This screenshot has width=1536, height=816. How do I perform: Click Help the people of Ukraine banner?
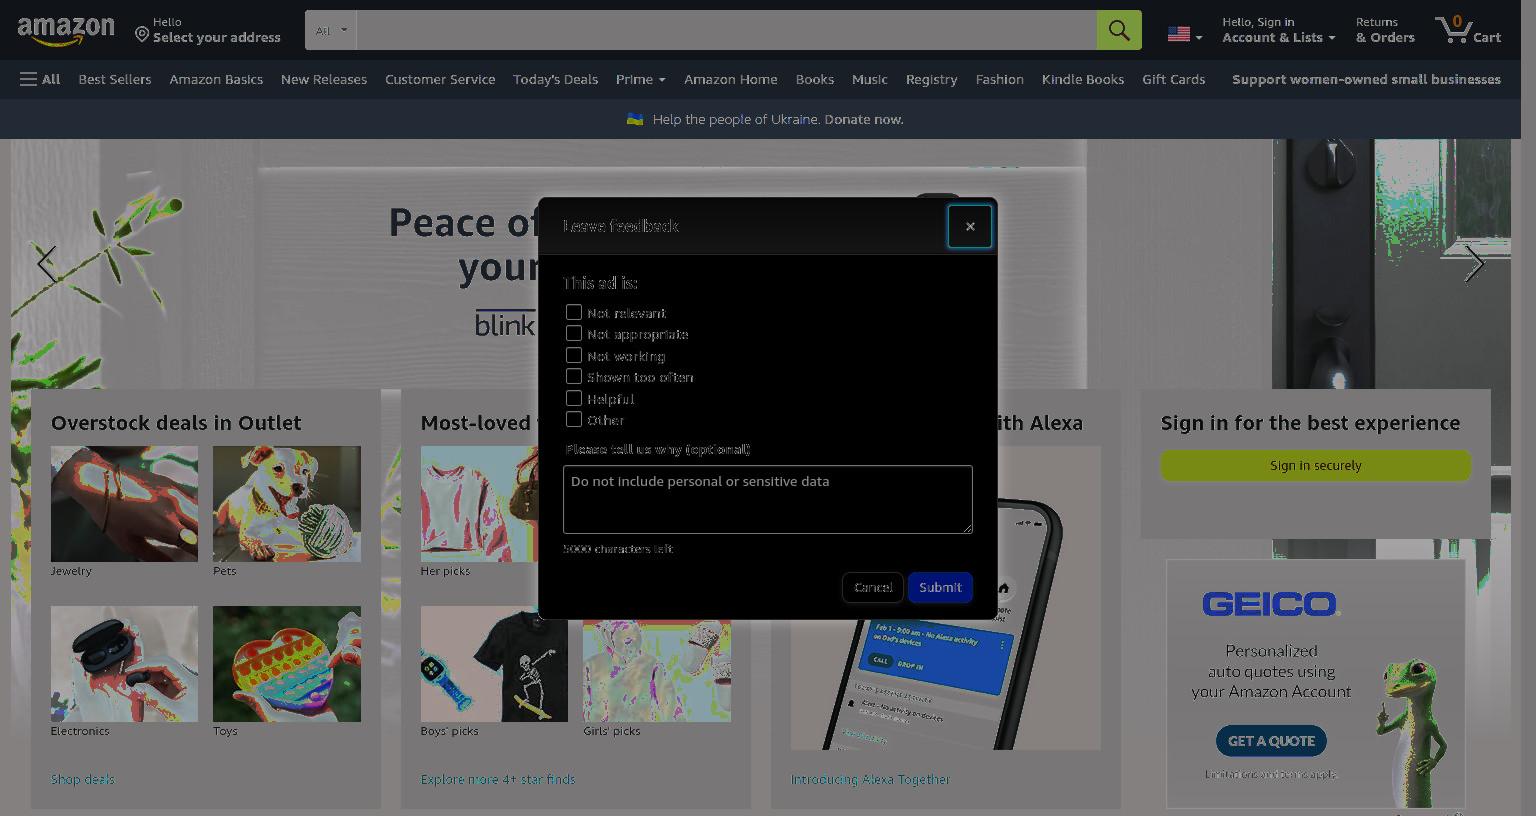pyautogui.click(x=767, y=119)
